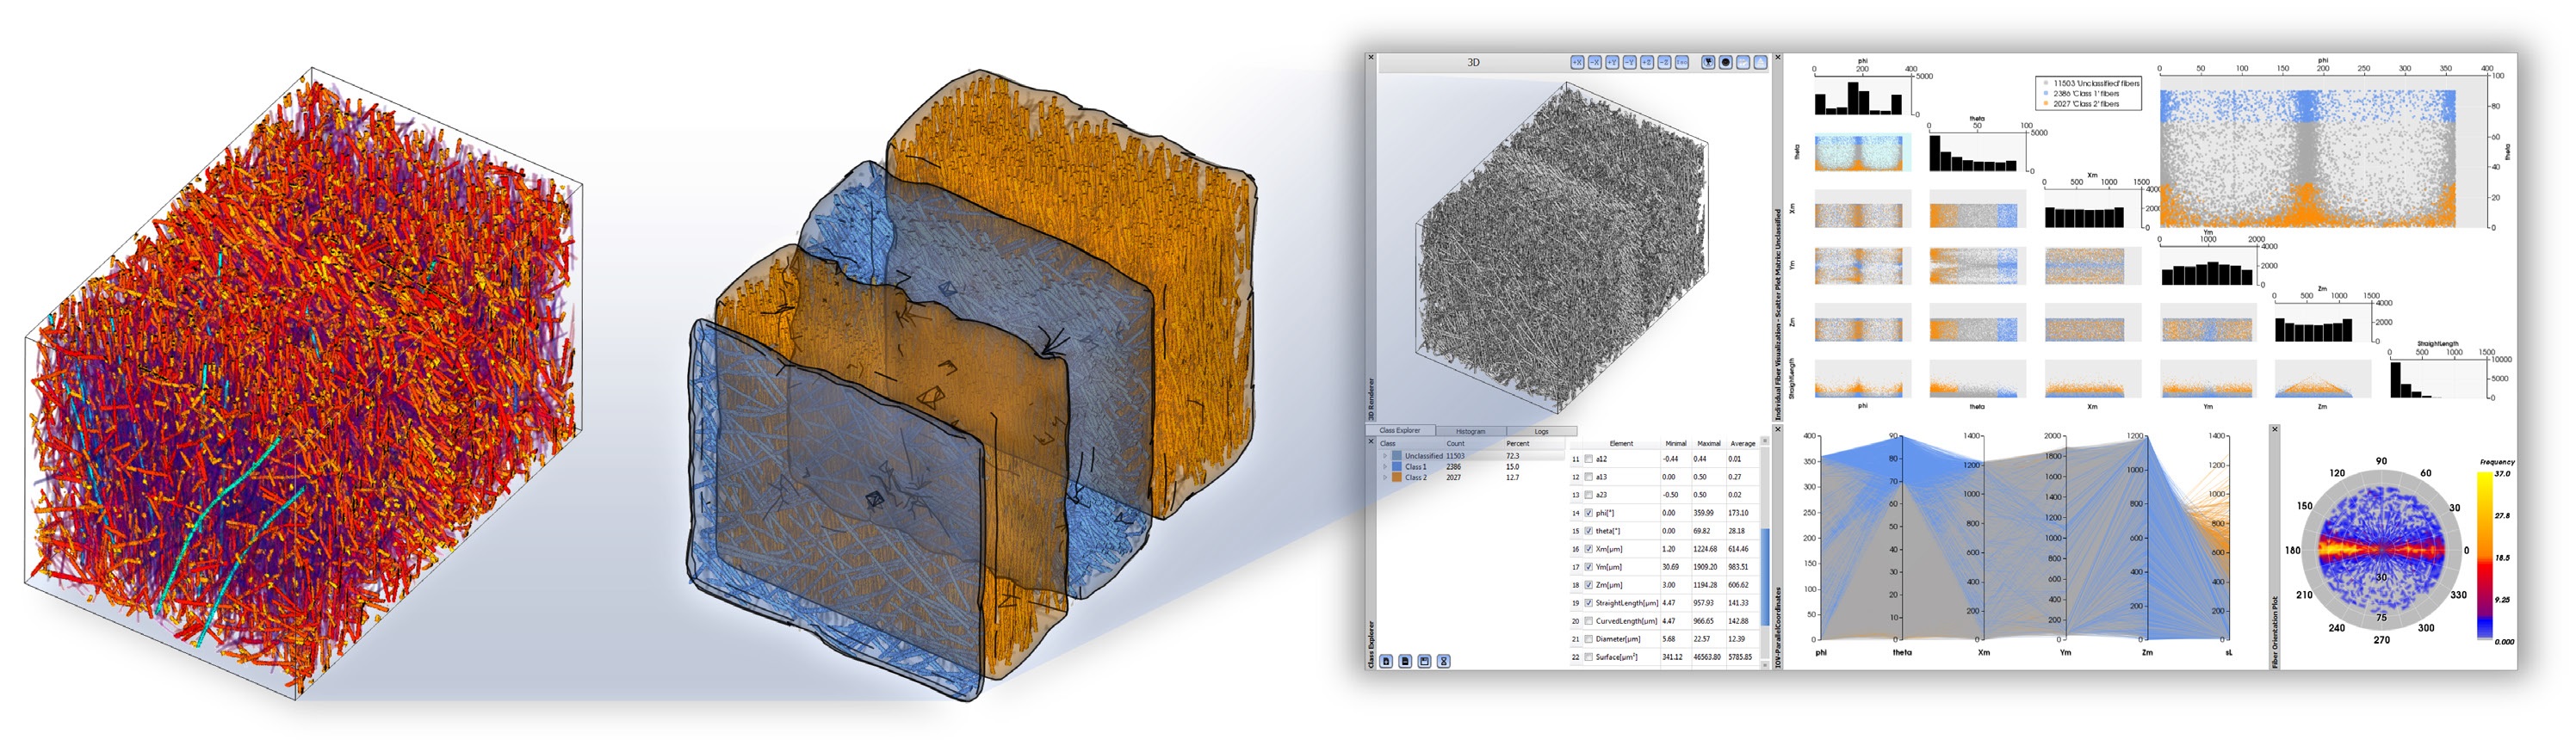Expand the Class 1 tree row
Image resolution: width=2576 pixels, height=752 pixels.
(1385, 467)
